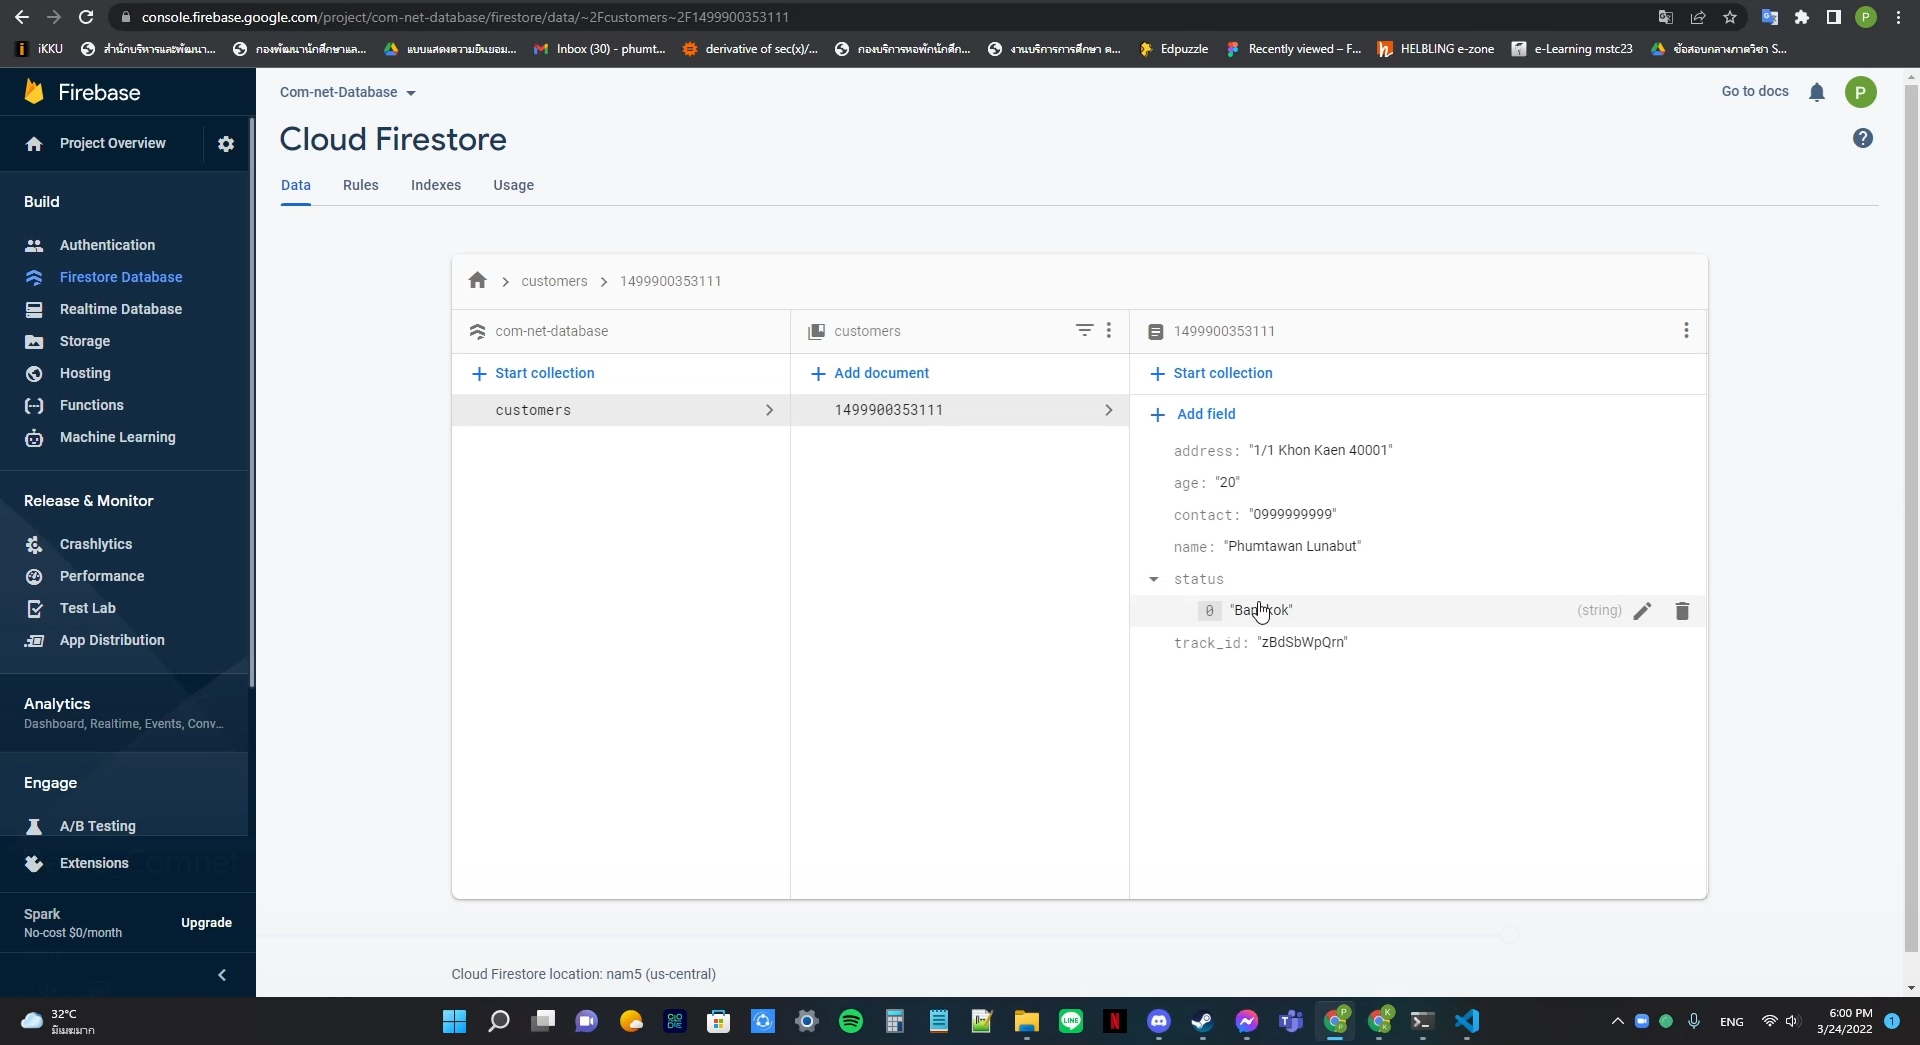Viewport: 1920px width, 1045px height.
Task: Open Spotify from the taskbar
Action: pos(851,1021)
